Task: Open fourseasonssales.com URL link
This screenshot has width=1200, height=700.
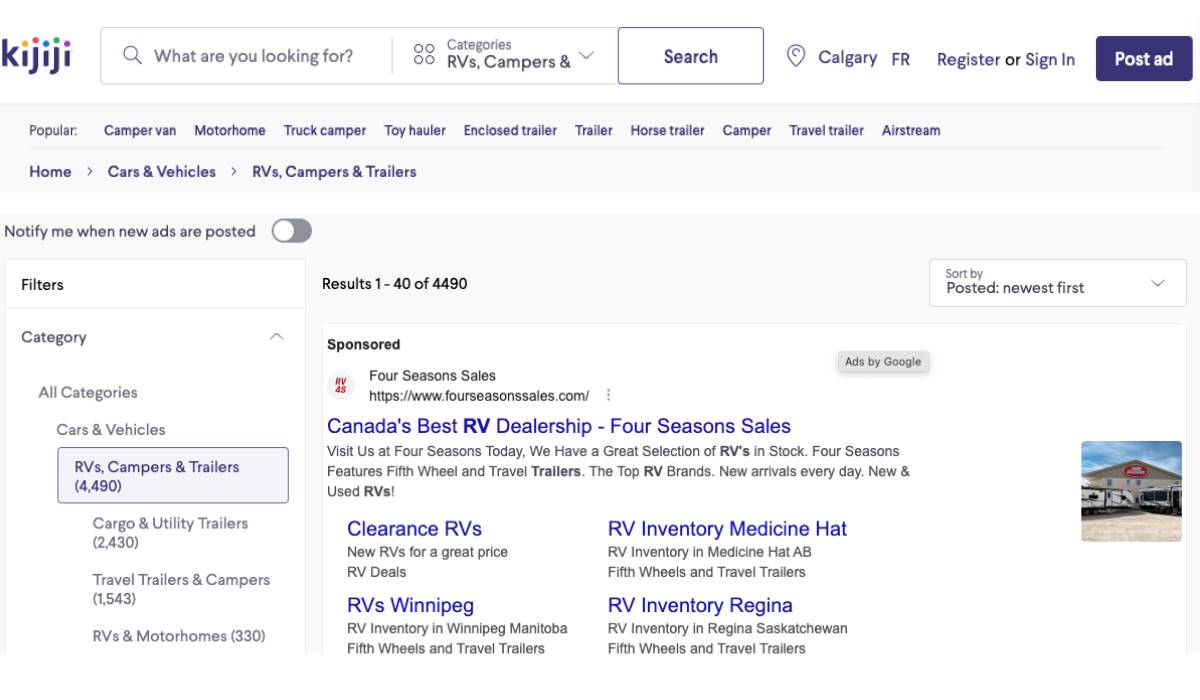Action: (479, 395)
